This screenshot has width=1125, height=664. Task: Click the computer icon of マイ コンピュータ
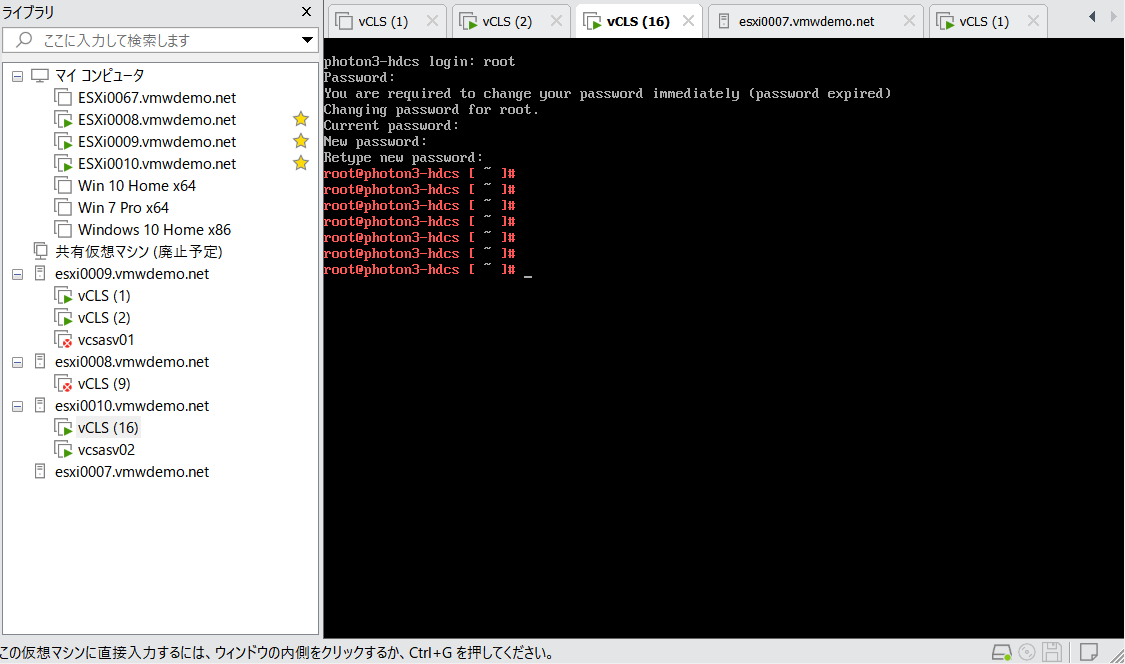40,75
